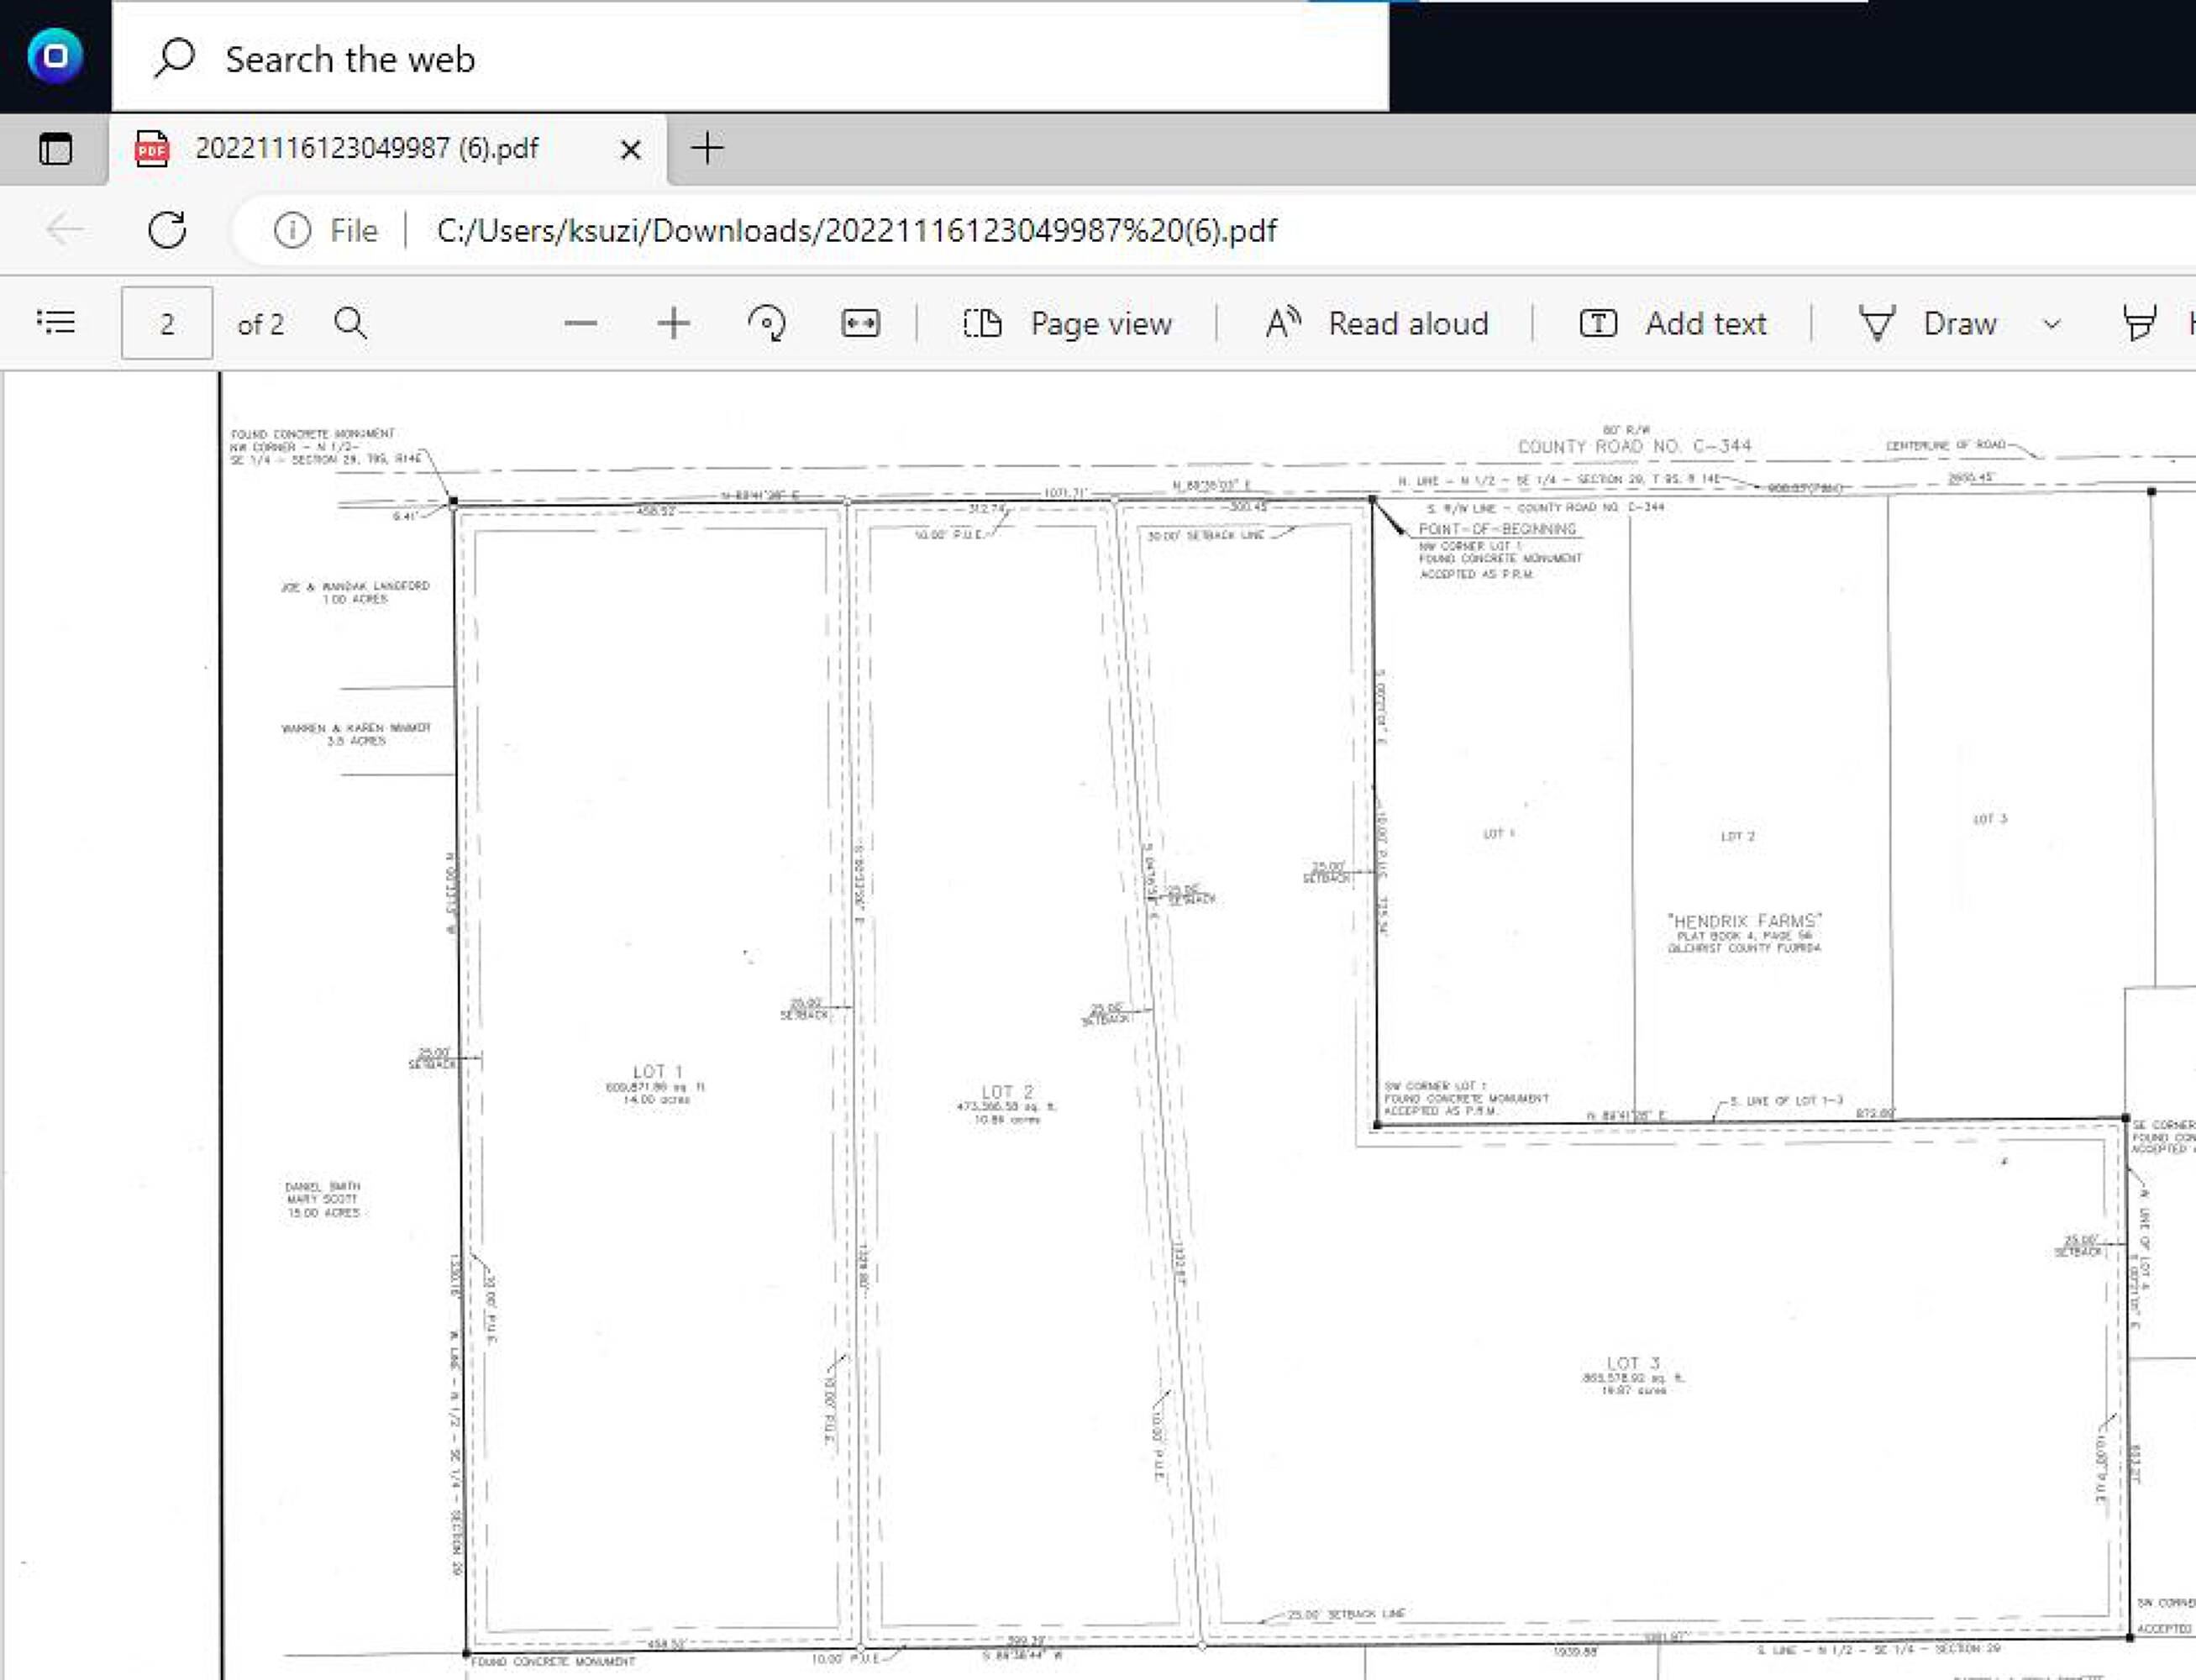
Task: Zoom out with the minus button
Action: click(x=580, y=323)
